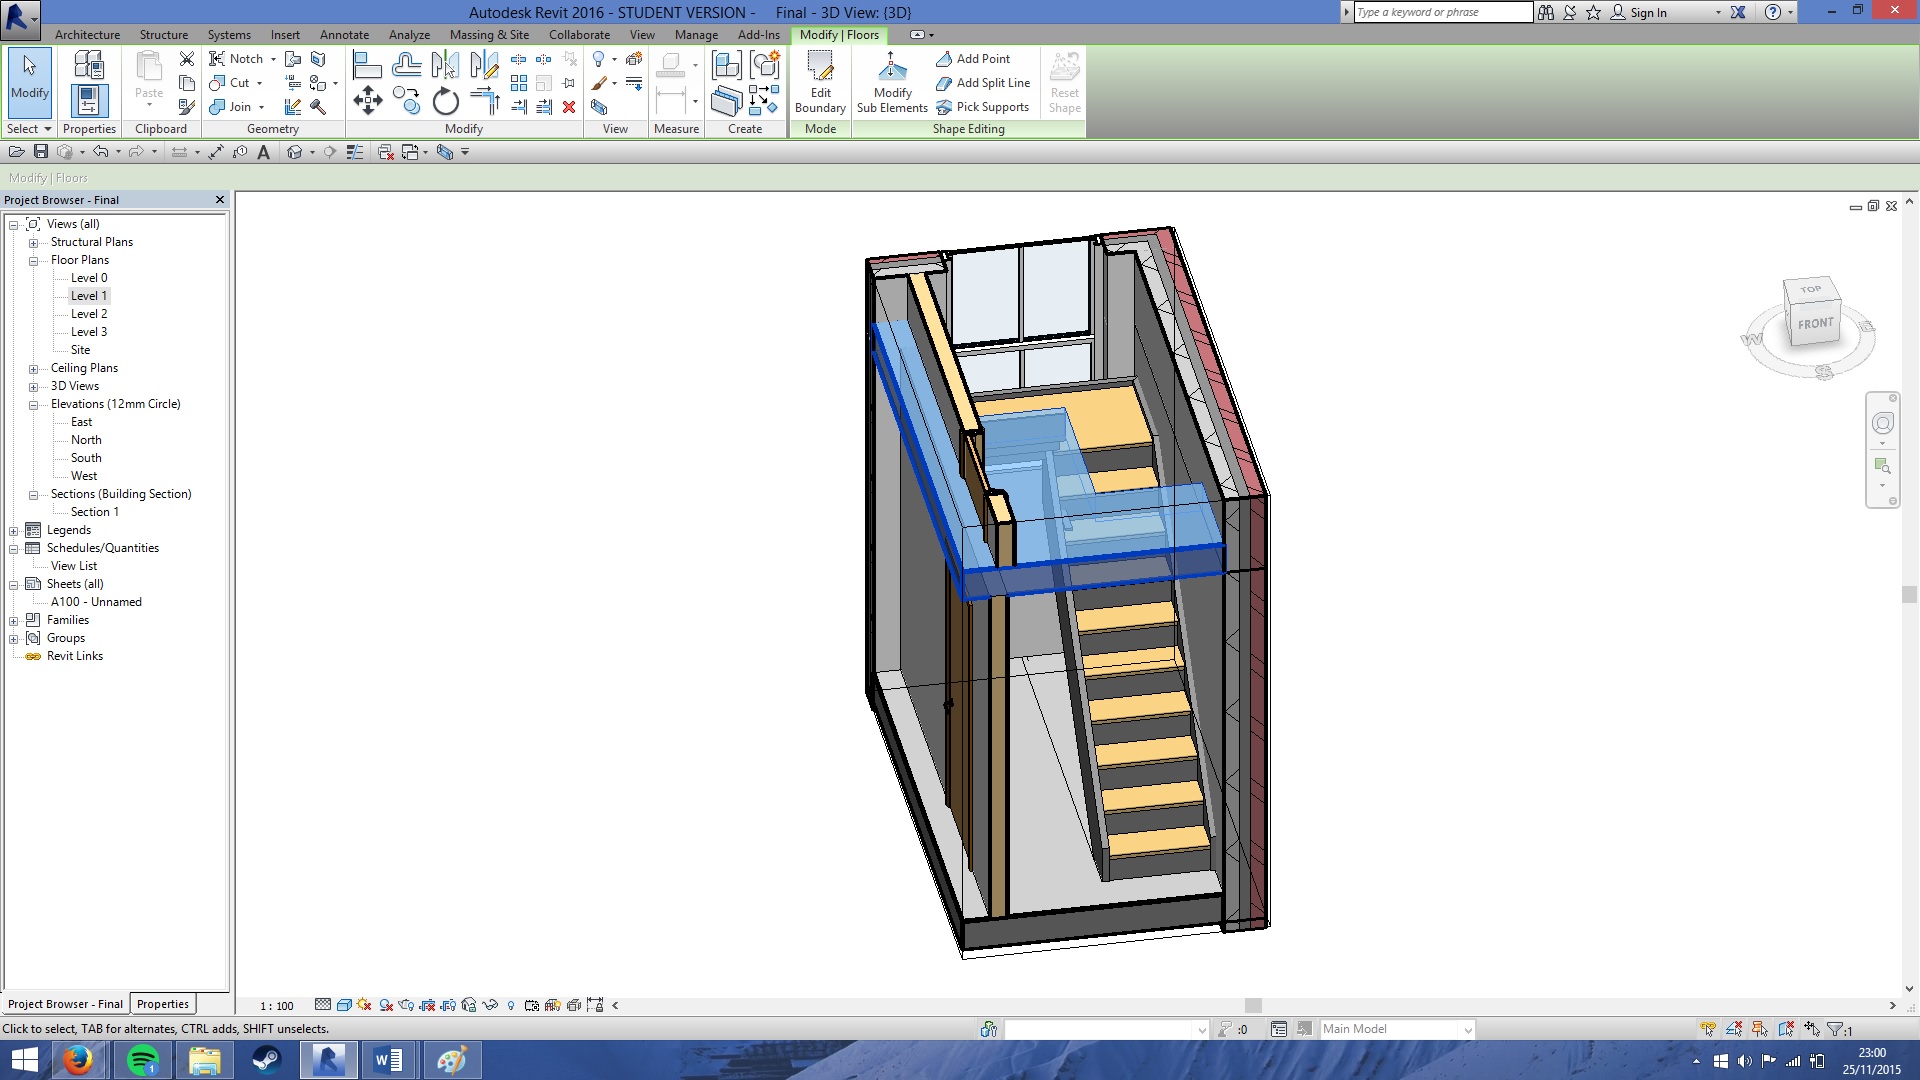Toggle sun path in view control bar
The width and height of the screenshot is (1920, 1080).
tap(363, 1005)
